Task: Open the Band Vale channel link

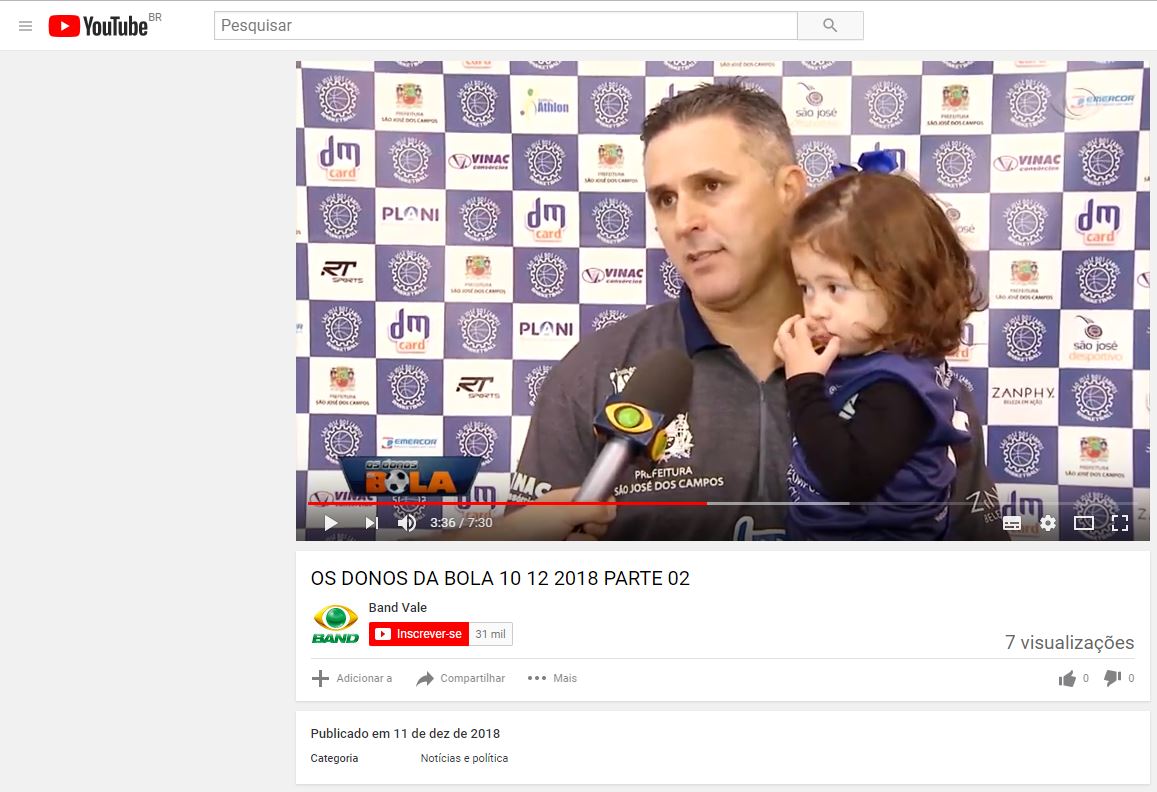Action: tap(397, 608)
